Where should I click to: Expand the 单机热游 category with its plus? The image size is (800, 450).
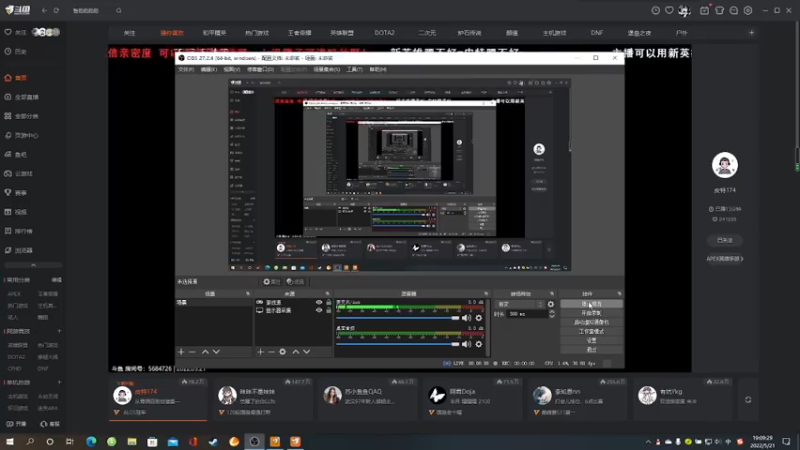tap(59, 382)
